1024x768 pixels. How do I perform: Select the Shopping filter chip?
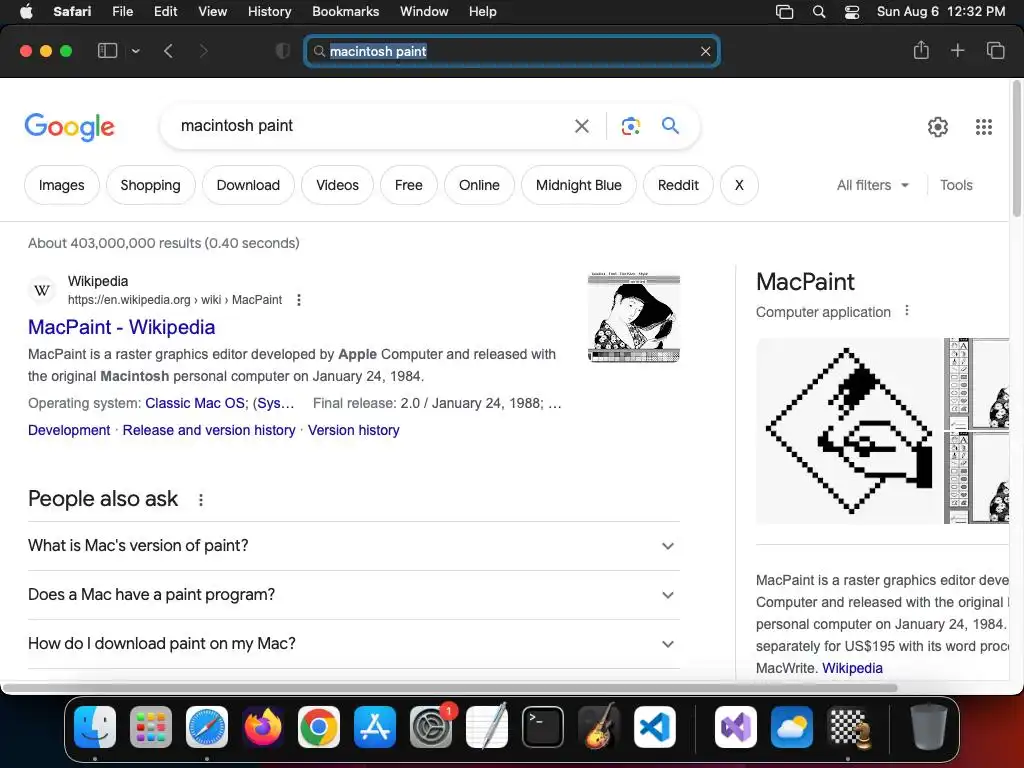click(150, 185)
